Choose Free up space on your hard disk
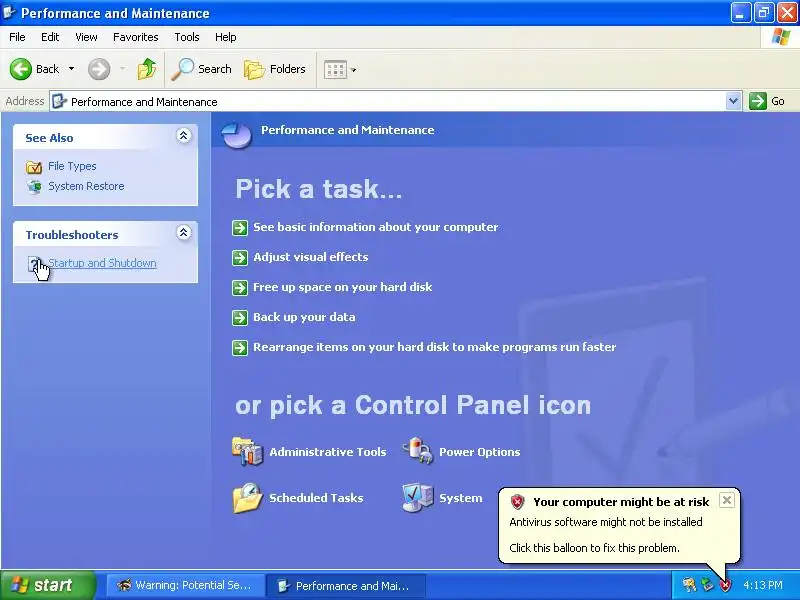This screenshot has width=800, height=600. click(x=342, y=287)
